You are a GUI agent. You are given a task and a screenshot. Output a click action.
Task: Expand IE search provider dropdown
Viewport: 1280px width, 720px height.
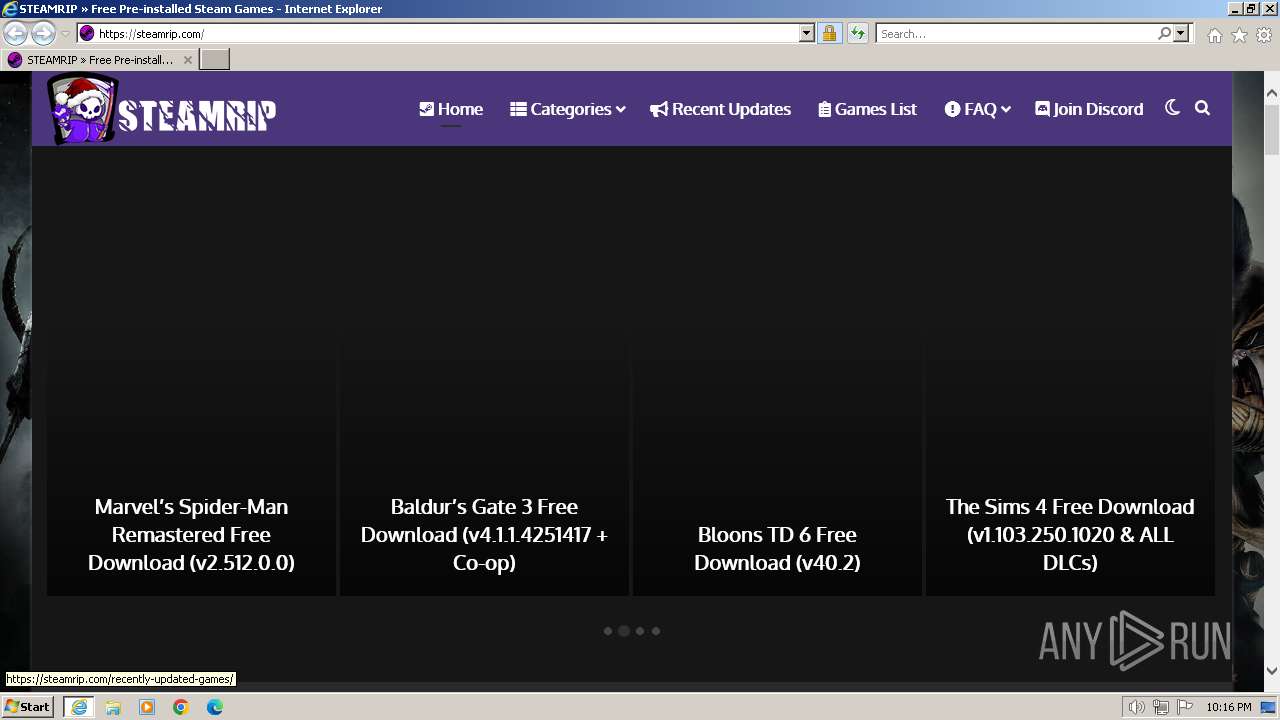tap(1181, 33)
